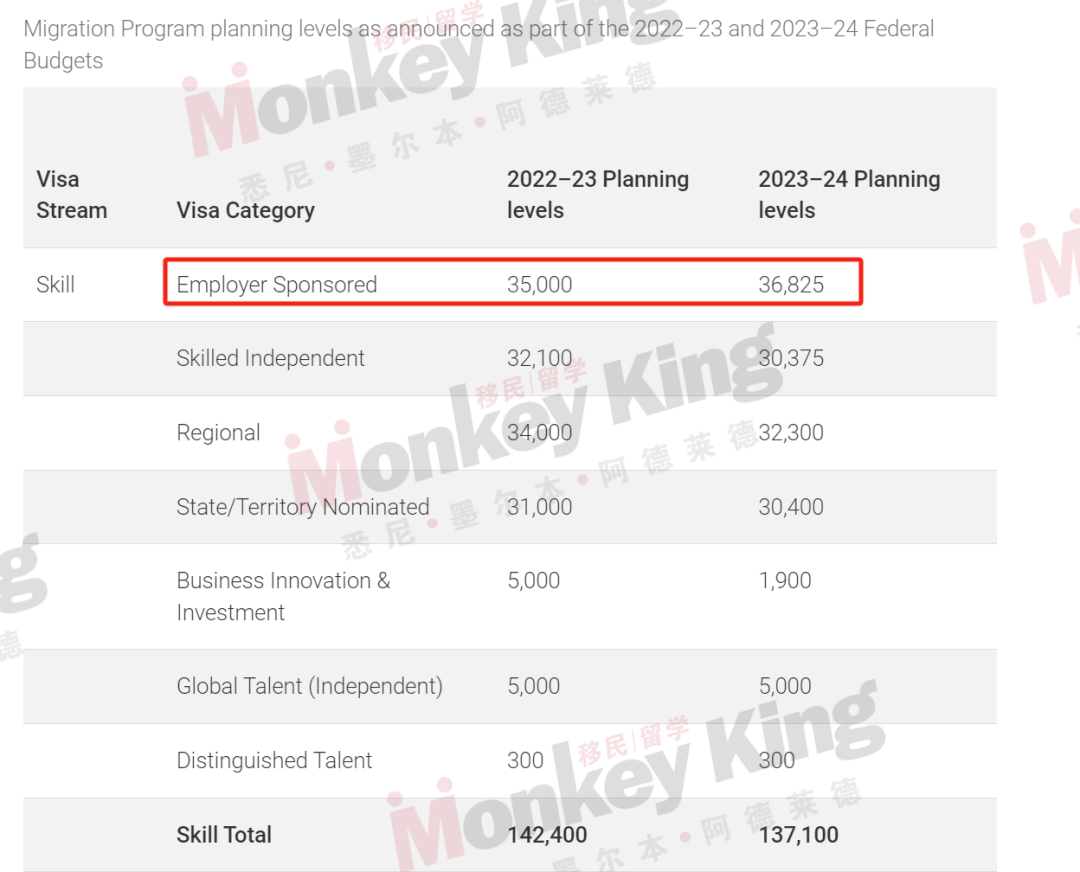Click the 30,400 value cell
Image resolution: width=1080 pixels, height=872 pixels.
(791, 507)
